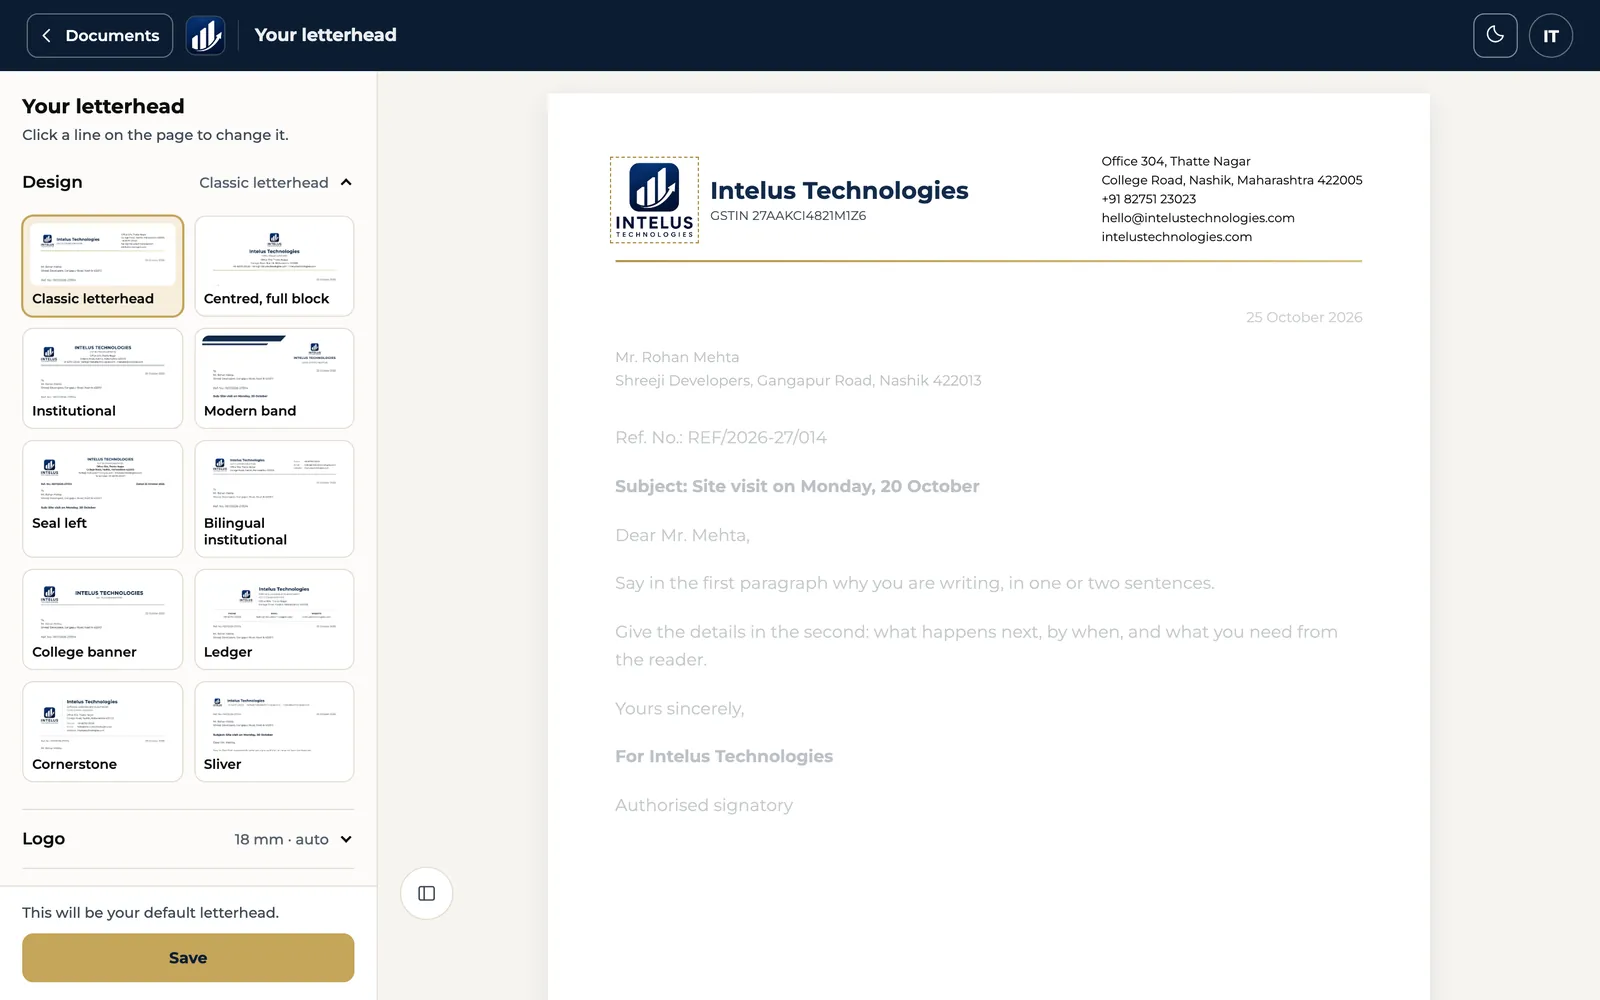Go back to Documents

click(99, 35)
